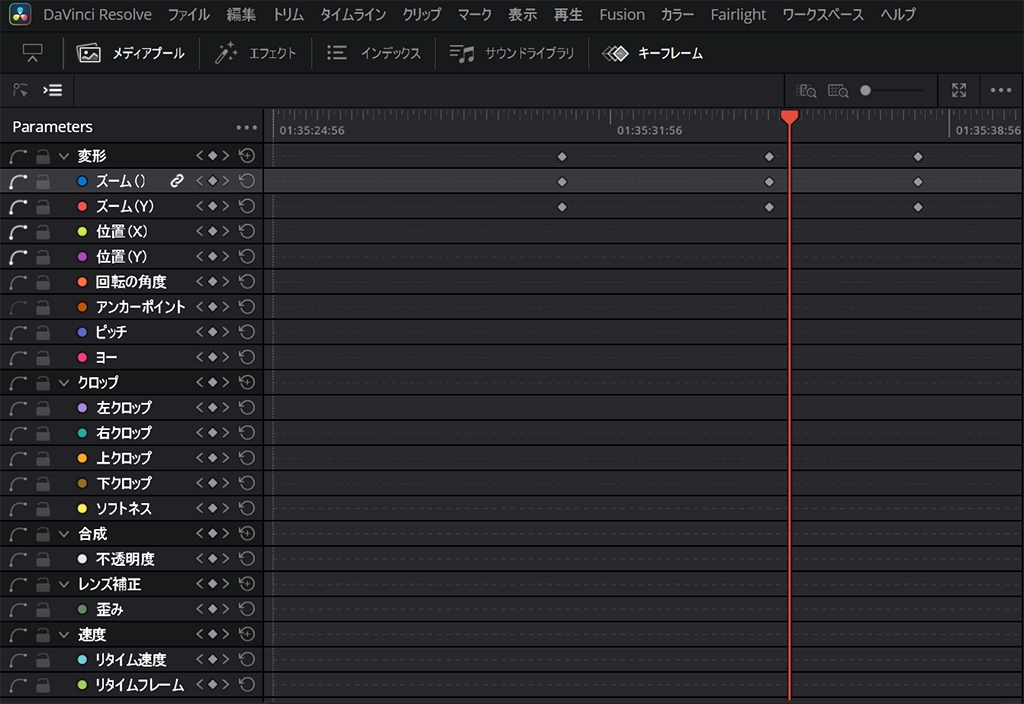Toggle curve display for 位置 (Y)
Viewport: 1024px width, 704px height.
18,257
